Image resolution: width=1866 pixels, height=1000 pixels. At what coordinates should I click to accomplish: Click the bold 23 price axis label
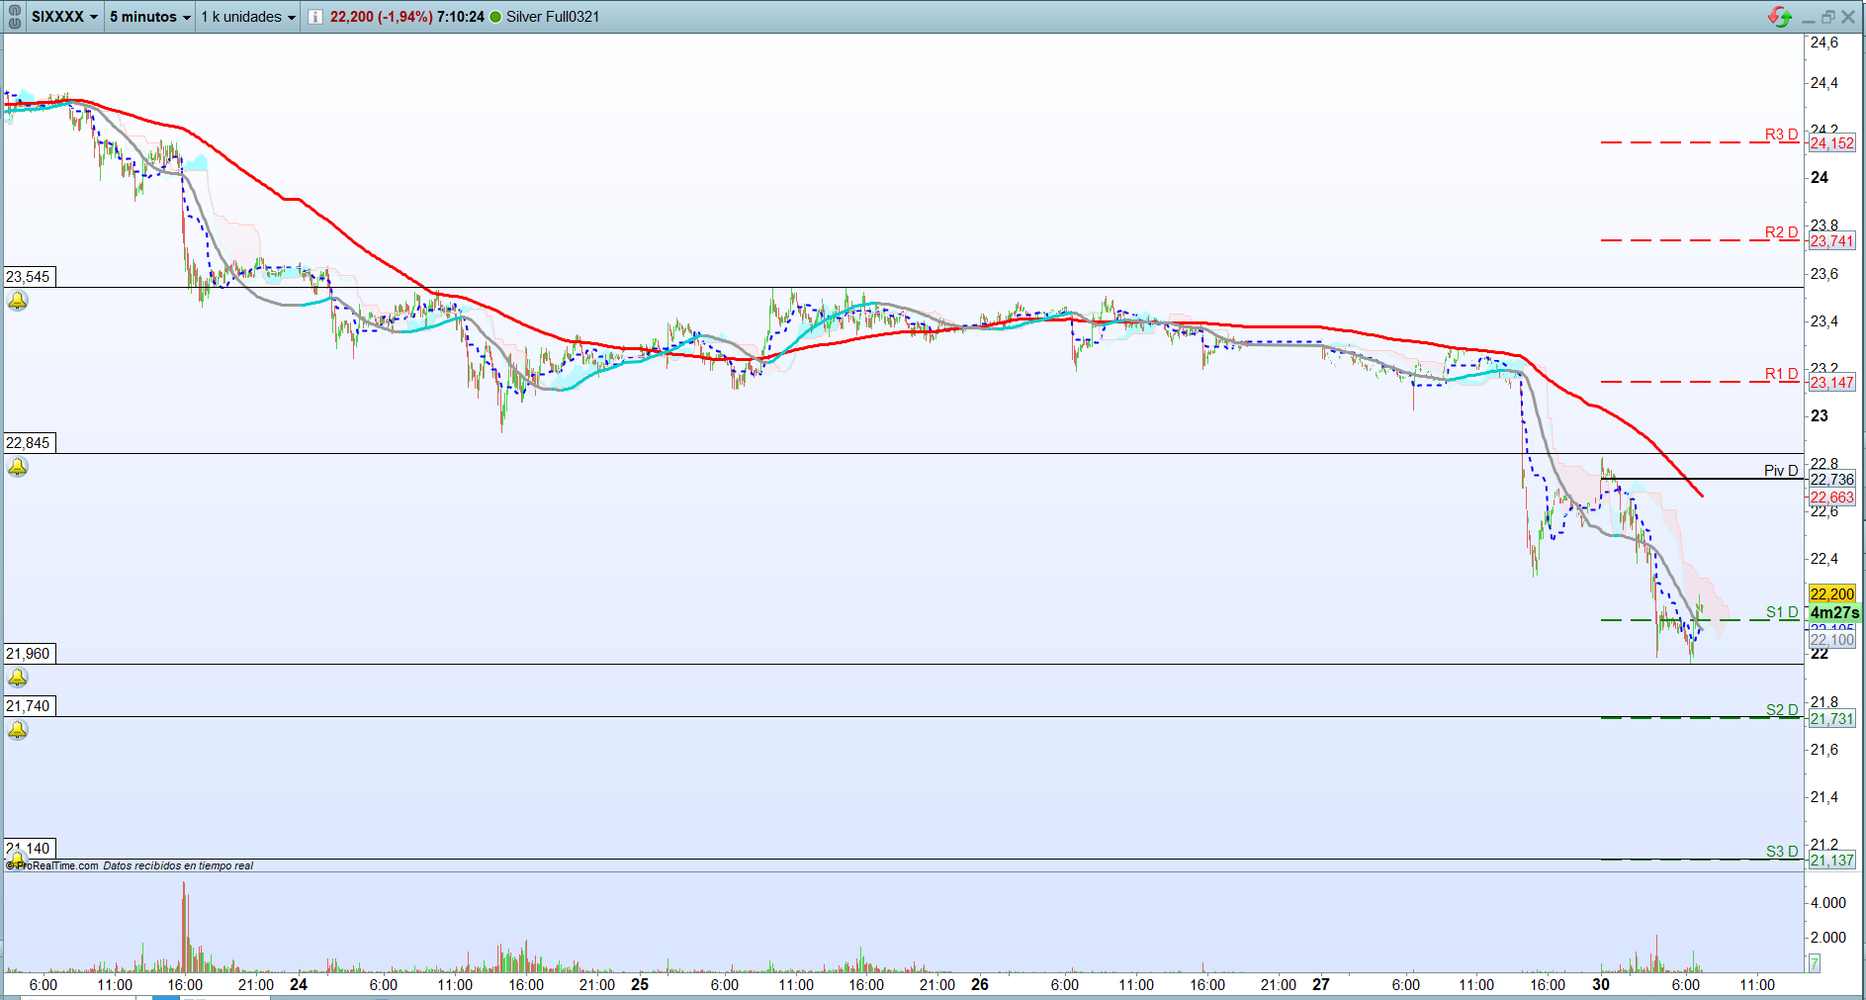(1819, 415)
